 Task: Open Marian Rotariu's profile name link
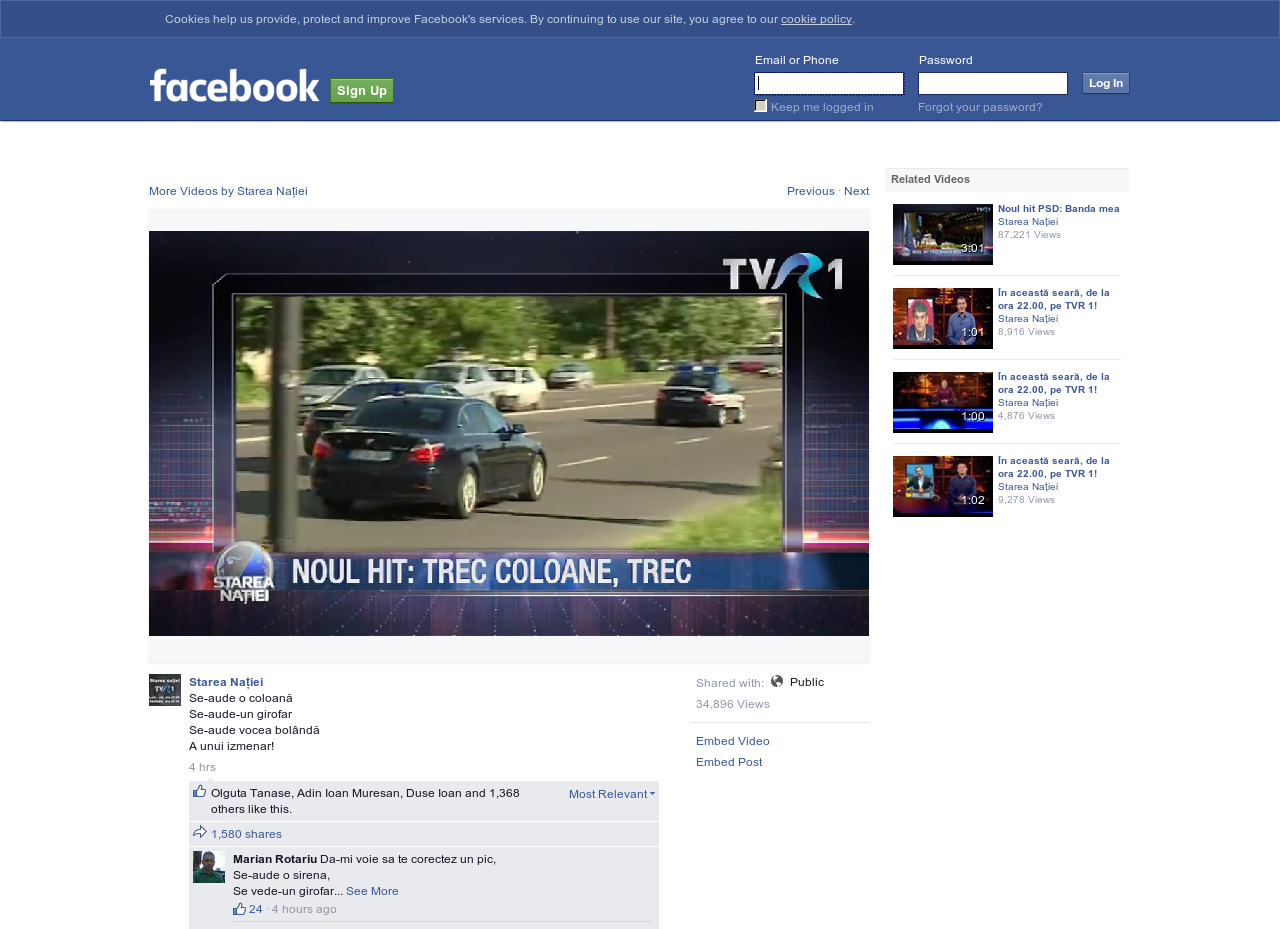pos(275,859)
